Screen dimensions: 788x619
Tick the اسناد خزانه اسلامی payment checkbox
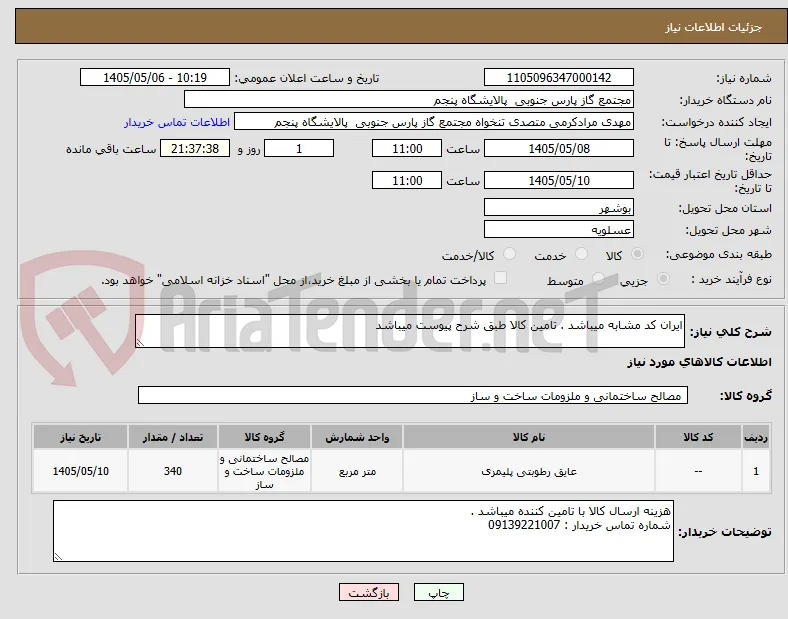(x=500, y=278)
